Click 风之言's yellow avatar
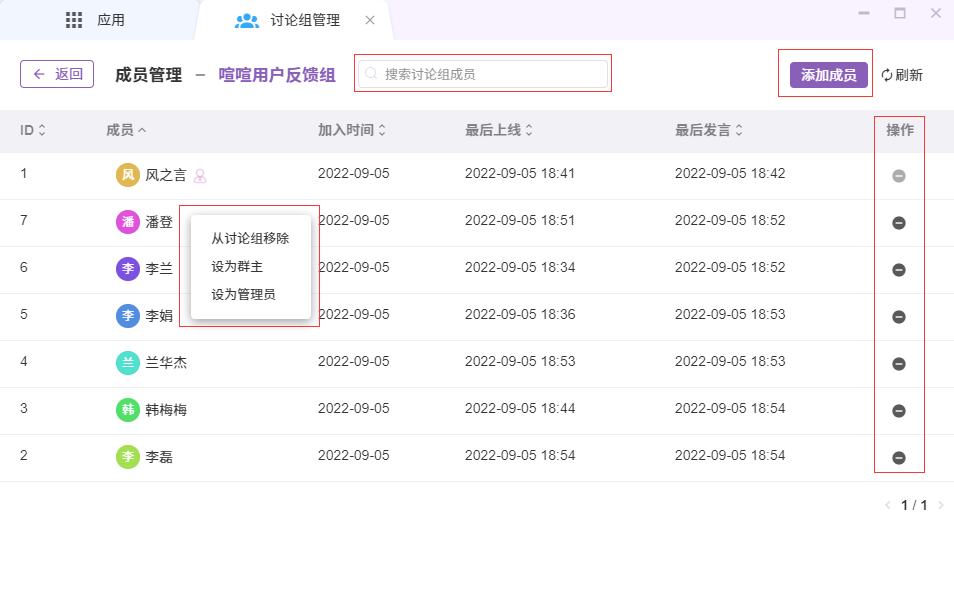The width and height of the screenshot is (954, 616). pos(127,175)
